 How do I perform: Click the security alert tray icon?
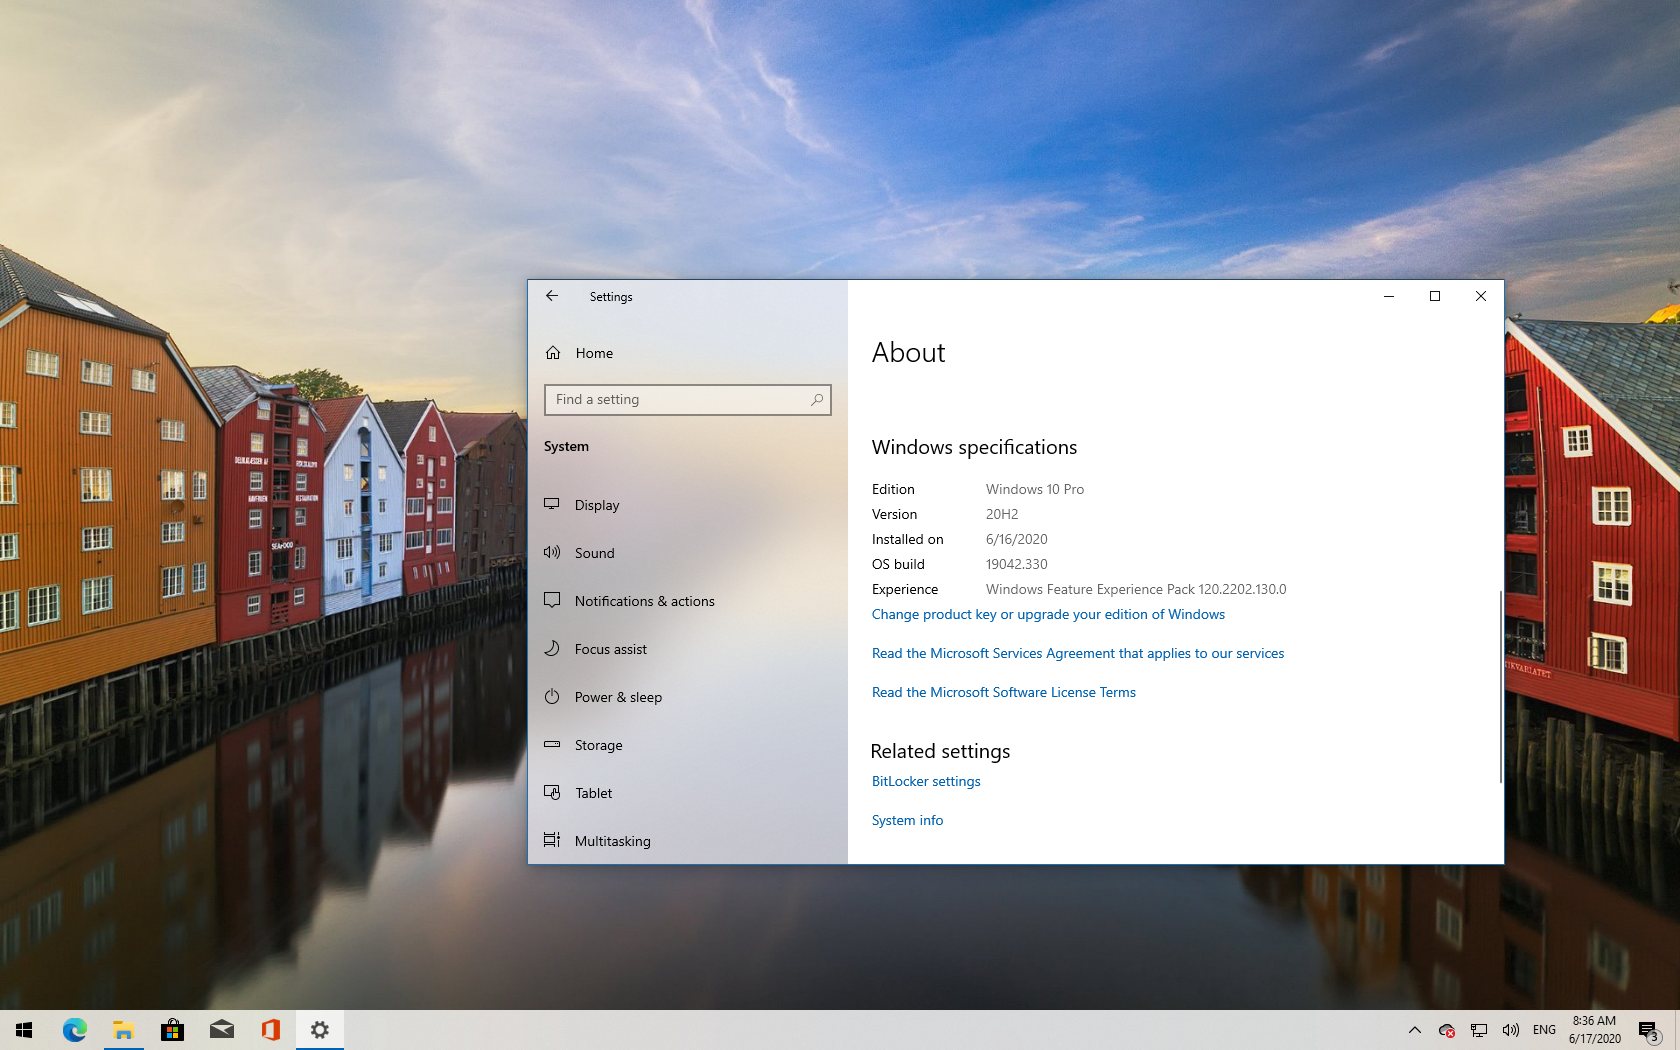[1446, 1030]
